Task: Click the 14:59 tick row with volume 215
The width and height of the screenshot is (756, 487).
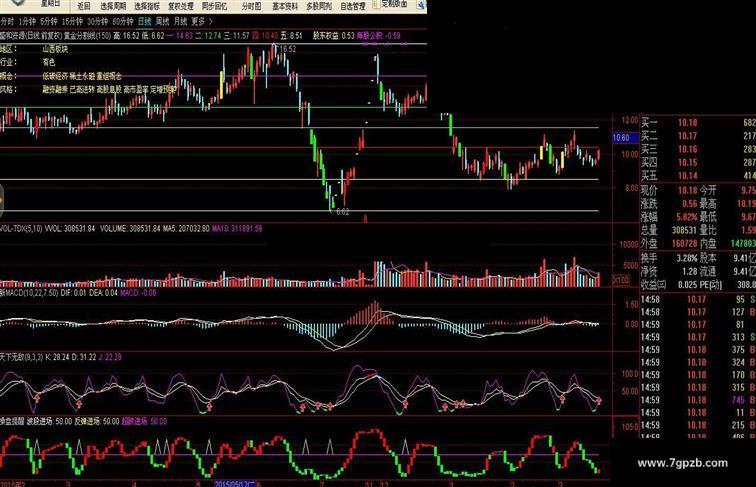Action: pos(698,425)
